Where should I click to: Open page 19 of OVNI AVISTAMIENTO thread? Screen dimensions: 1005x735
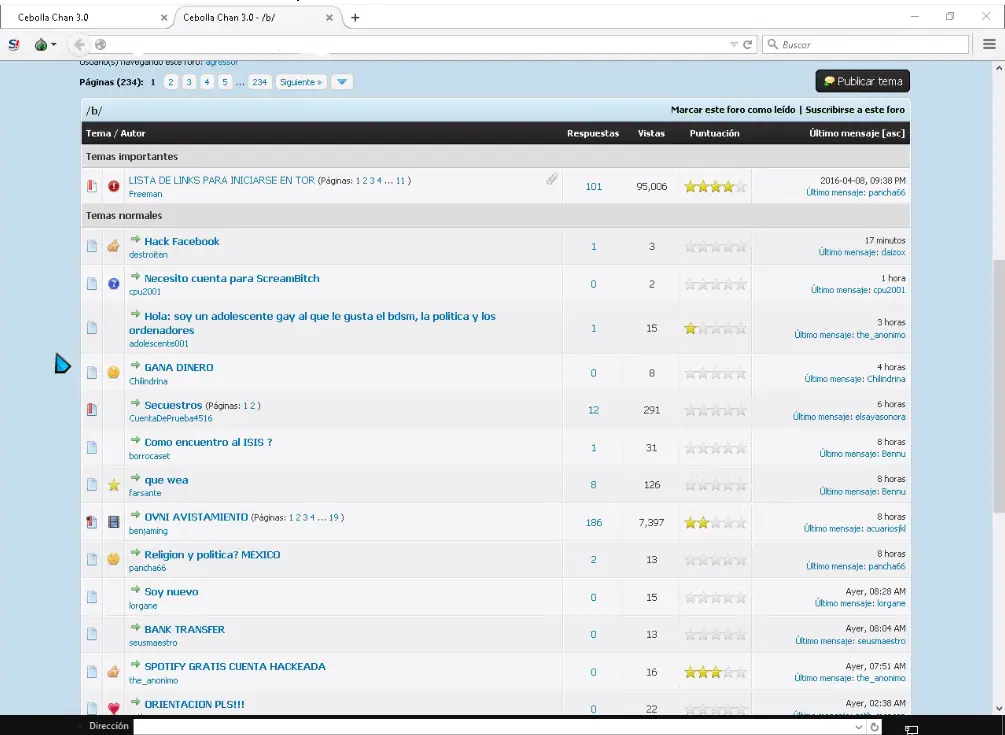(334, 518)
